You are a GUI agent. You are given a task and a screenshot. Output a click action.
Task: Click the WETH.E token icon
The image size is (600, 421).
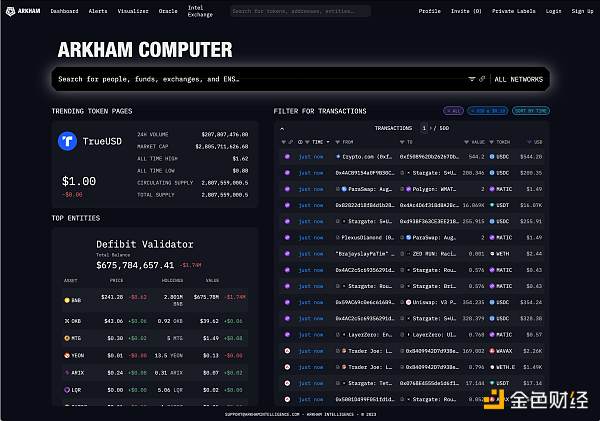(492, 367)
